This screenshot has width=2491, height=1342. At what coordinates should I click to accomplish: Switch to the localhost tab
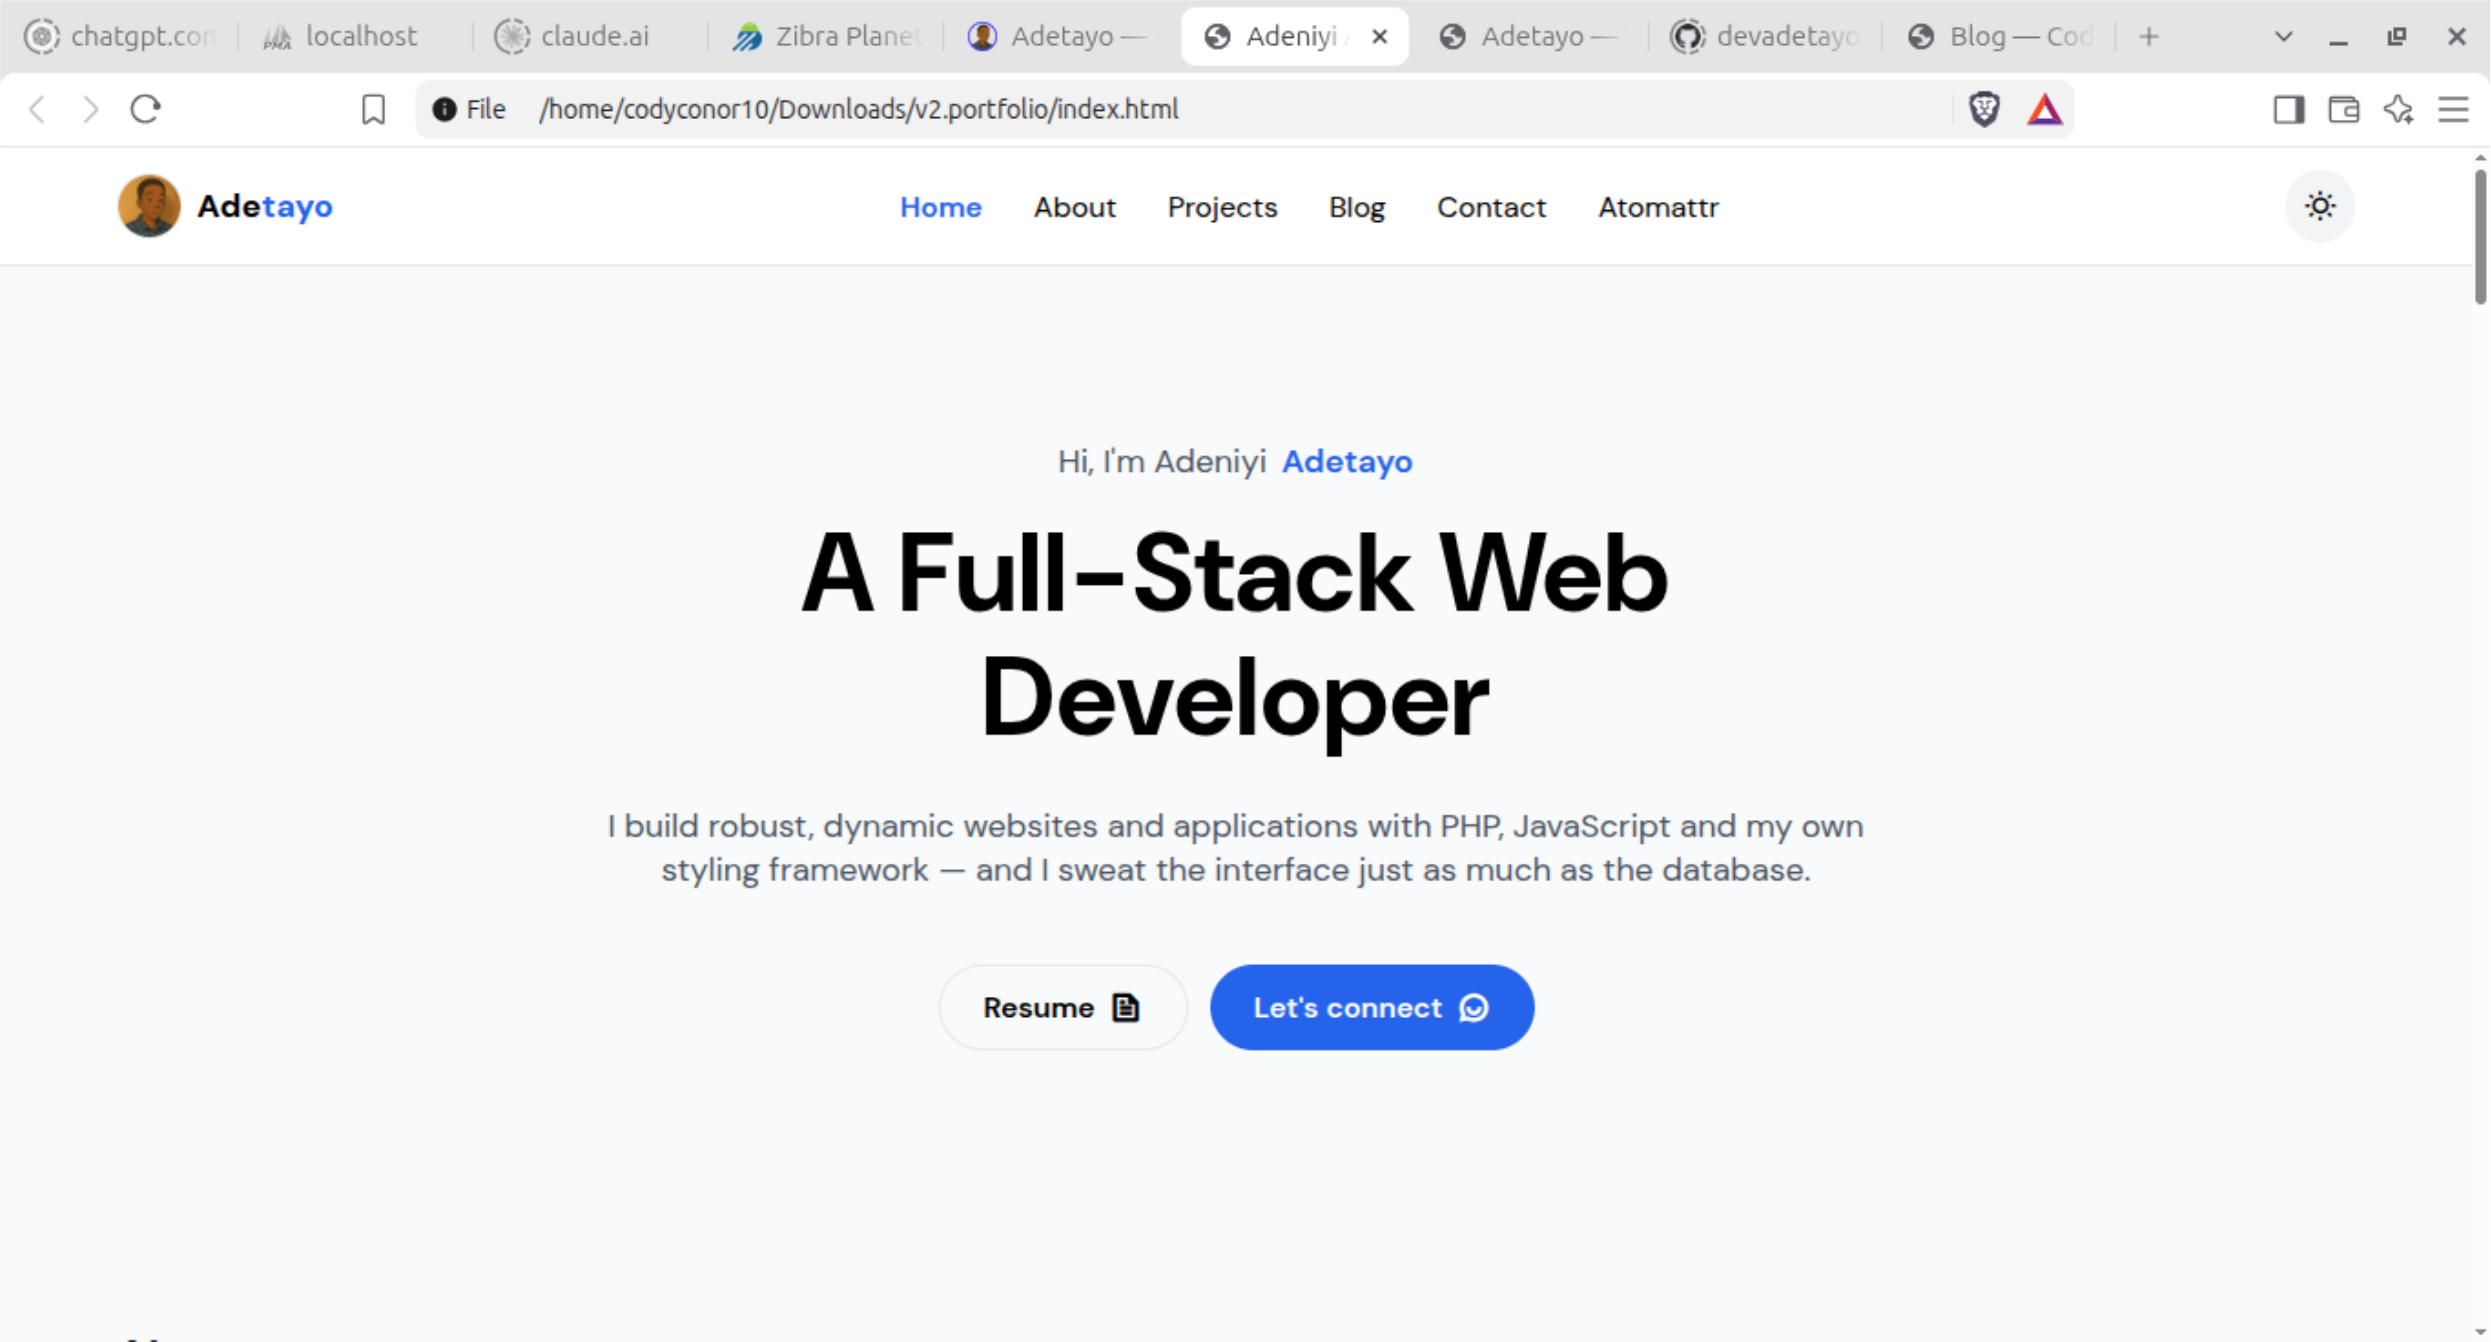tap(352, 36)
